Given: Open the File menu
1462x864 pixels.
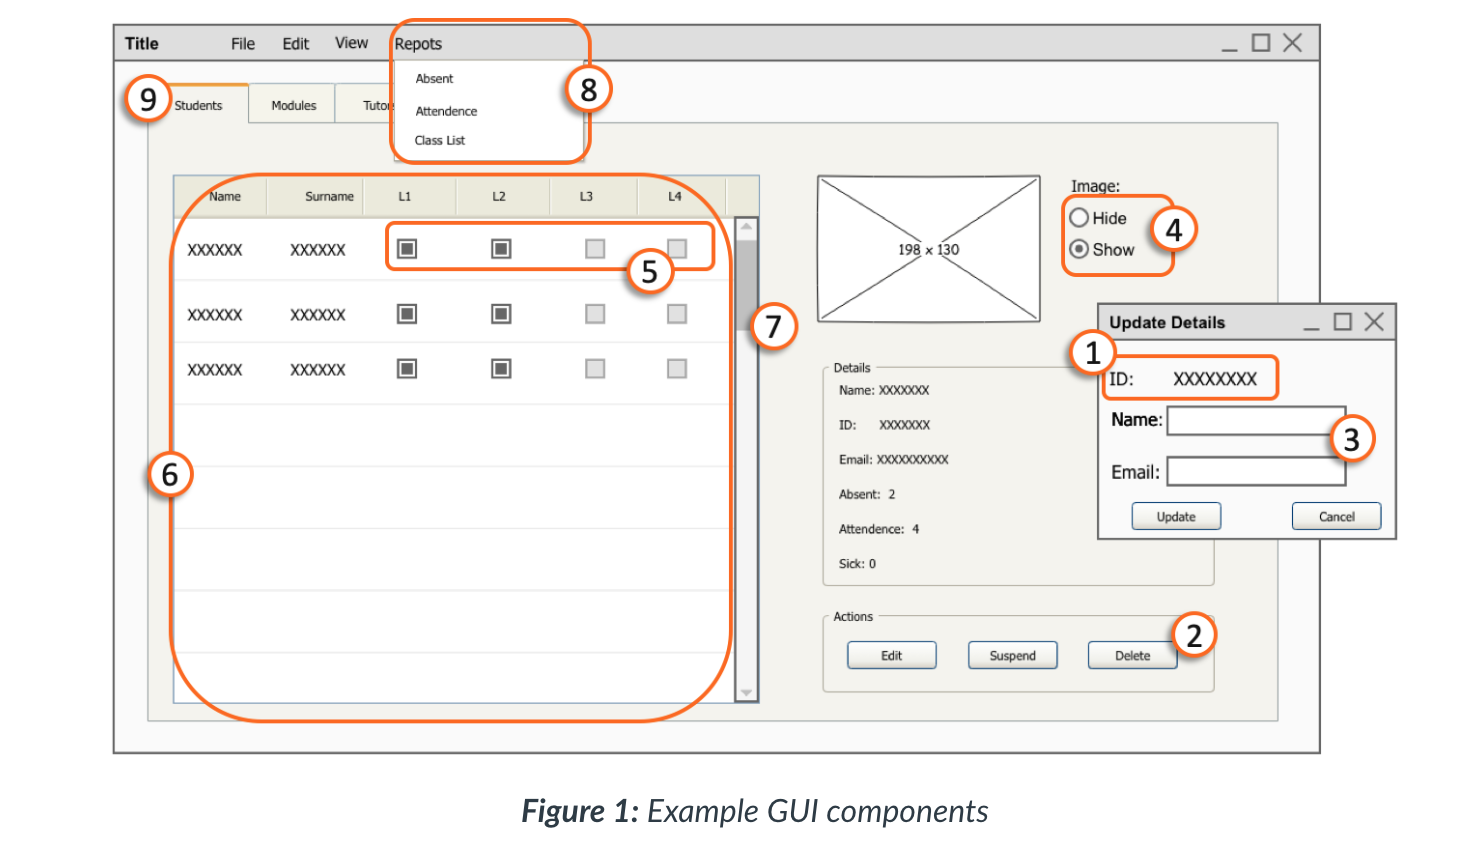Looking at the screenshot, I should pyautogui.click(x=243, y=44).
